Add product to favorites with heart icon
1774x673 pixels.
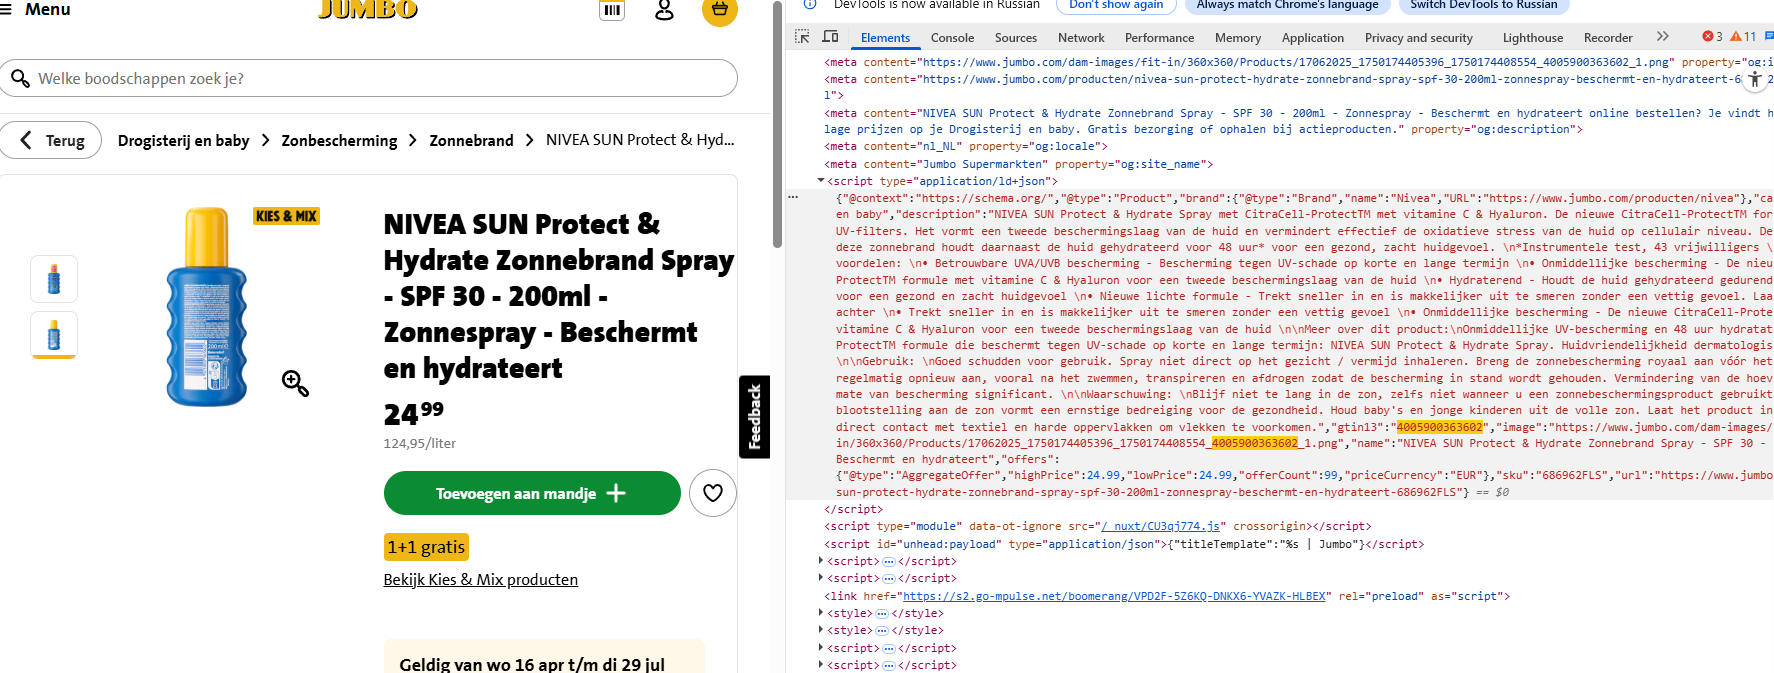(713, 493)
